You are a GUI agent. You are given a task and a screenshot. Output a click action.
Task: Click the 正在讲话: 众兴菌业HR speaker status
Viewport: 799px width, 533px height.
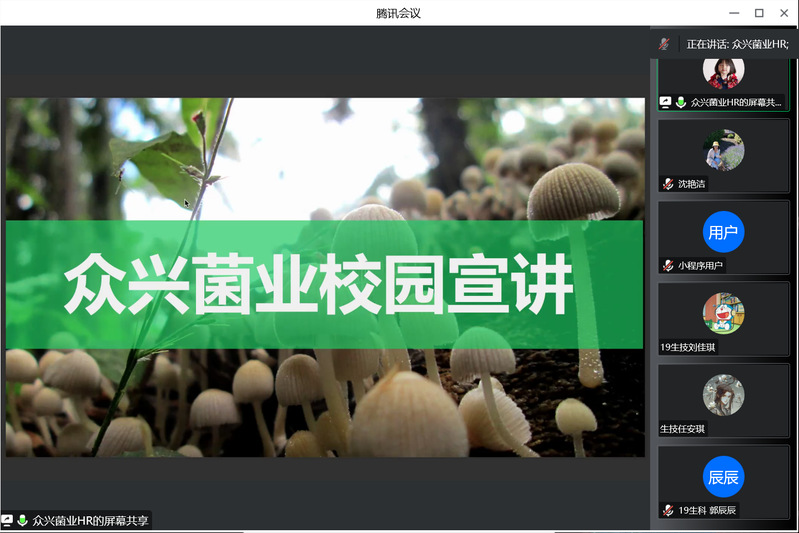tap(737, 44)
